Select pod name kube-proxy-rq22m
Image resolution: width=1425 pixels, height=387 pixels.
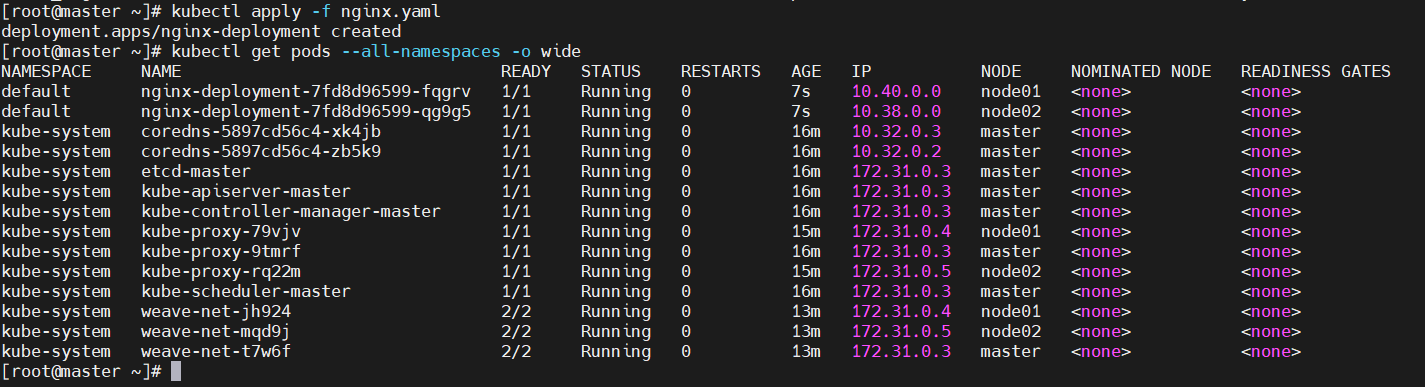[x=221, y=271]
